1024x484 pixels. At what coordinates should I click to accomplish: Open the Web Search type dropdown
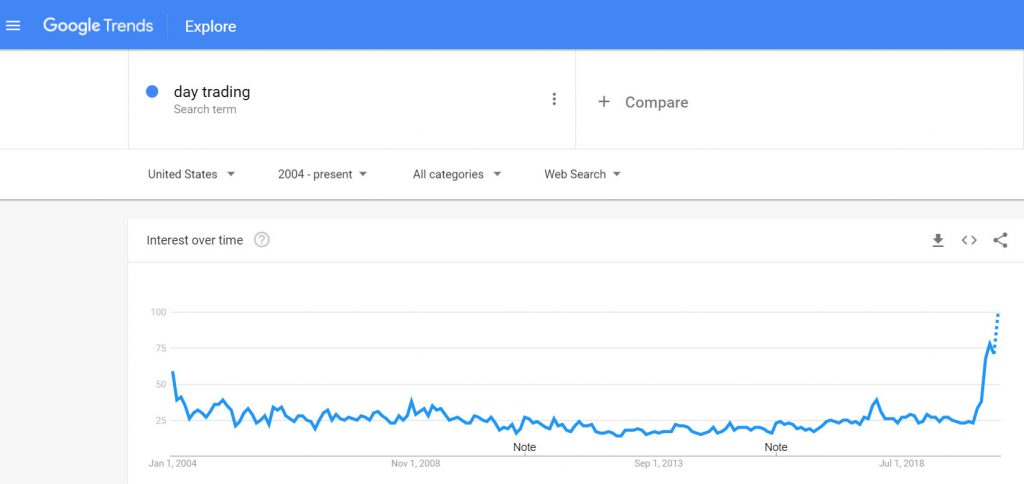pos(582,174)
